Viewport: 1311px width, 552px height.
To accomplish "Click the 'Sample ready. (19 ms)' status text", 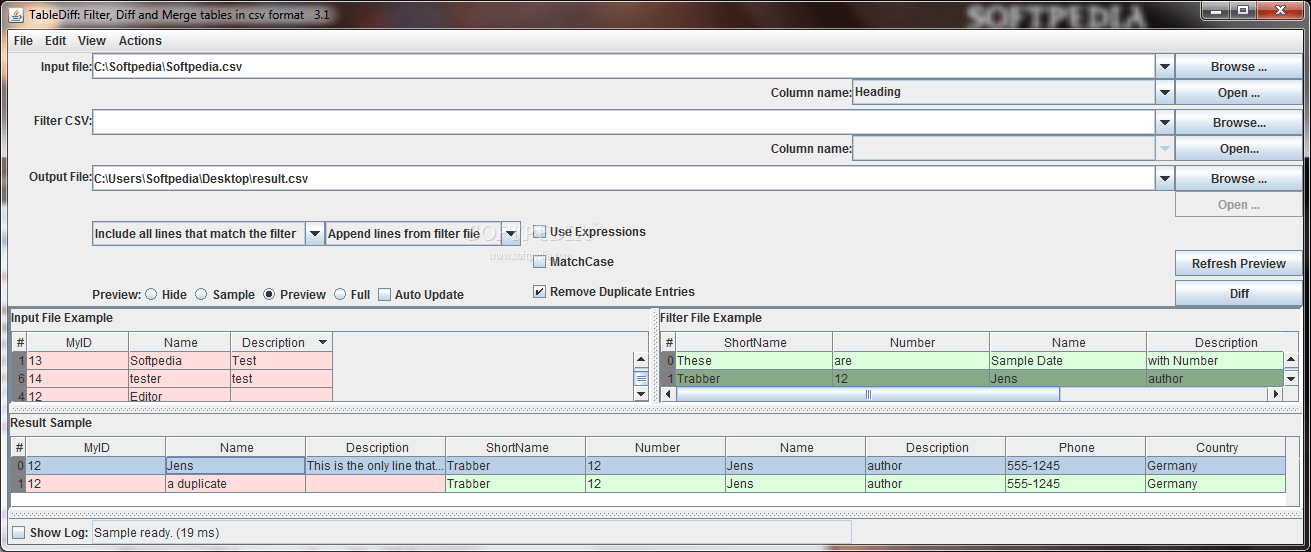I will (x=156, y=533).
